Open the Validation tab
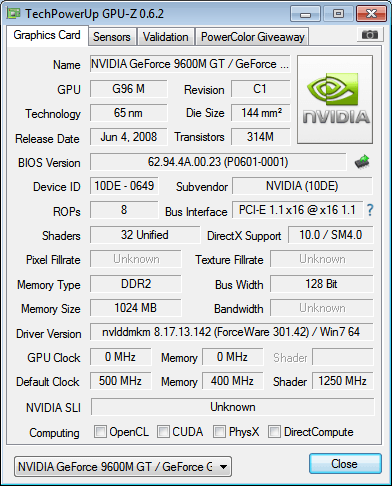 tap(166, 37)
